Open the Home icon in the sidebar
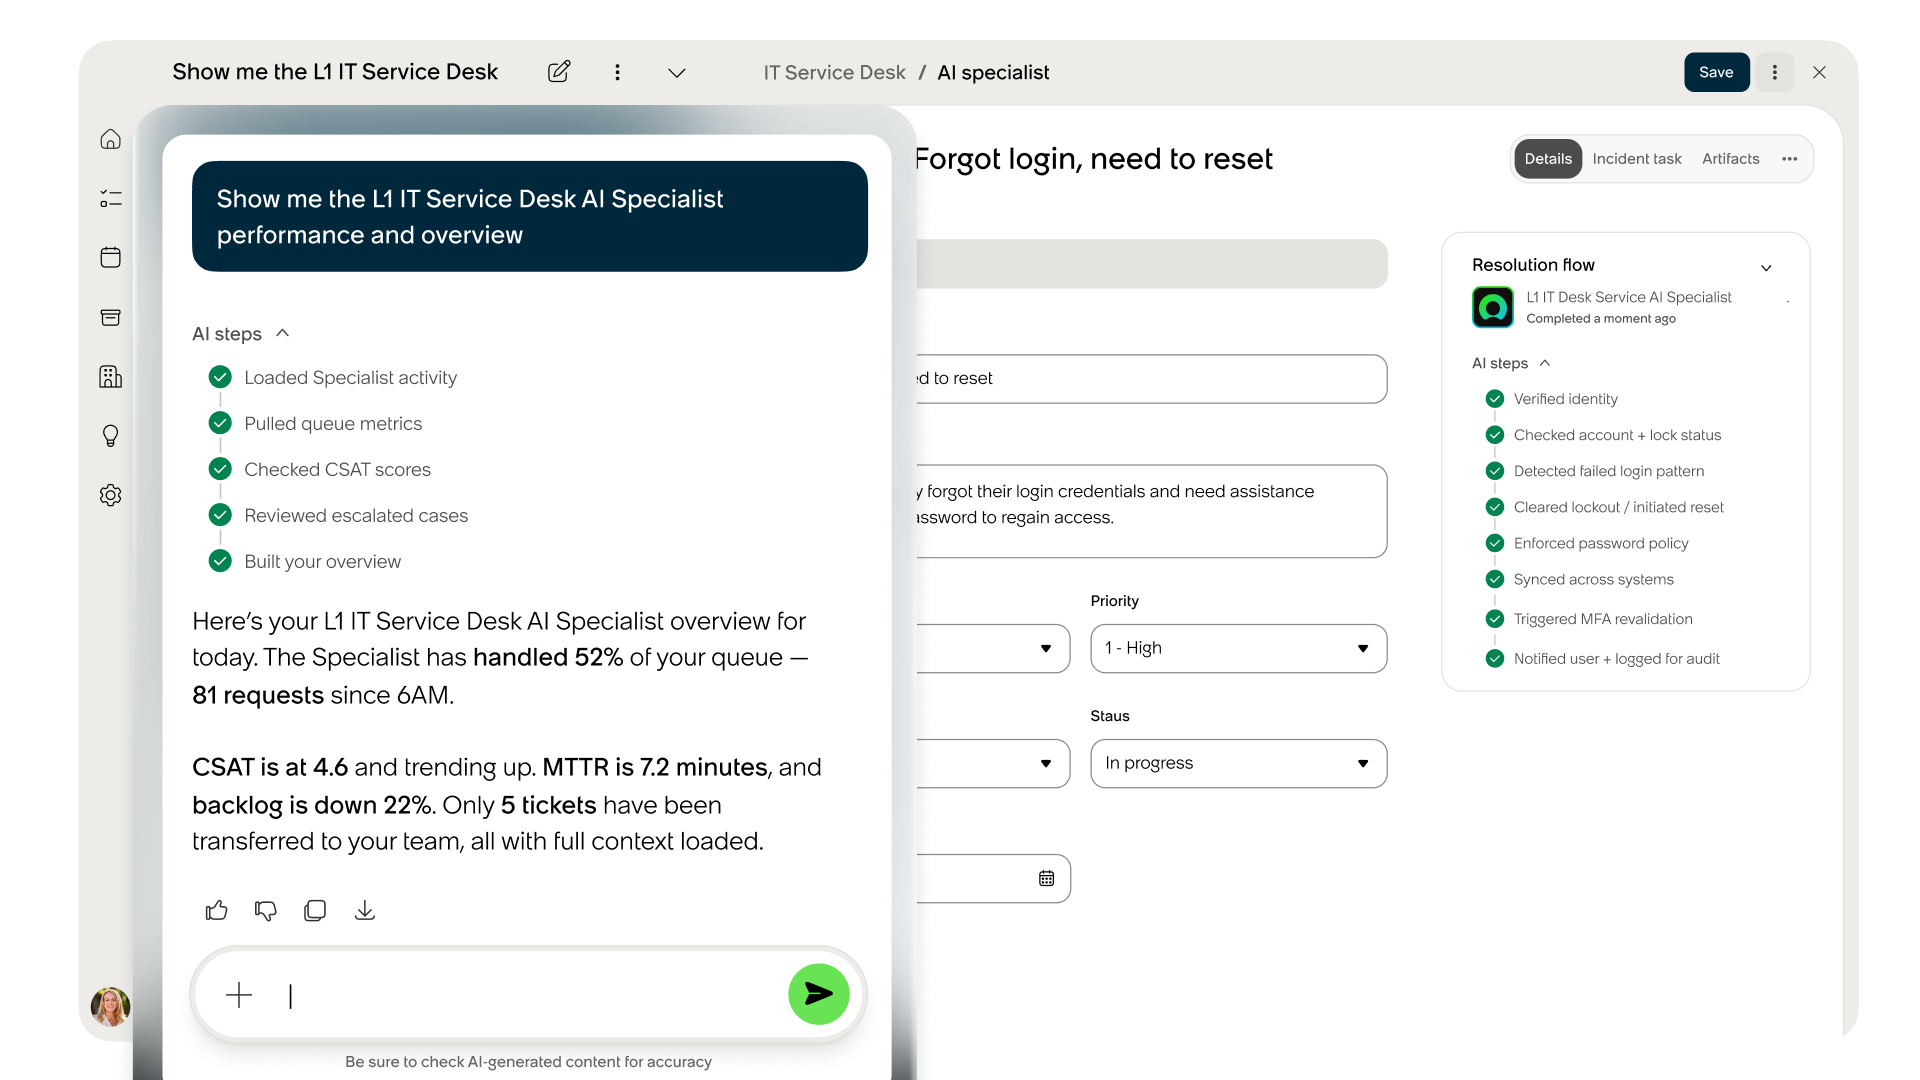This screenshot has width=1920, height=1080. pyautogui.click(x=111, y=139)
